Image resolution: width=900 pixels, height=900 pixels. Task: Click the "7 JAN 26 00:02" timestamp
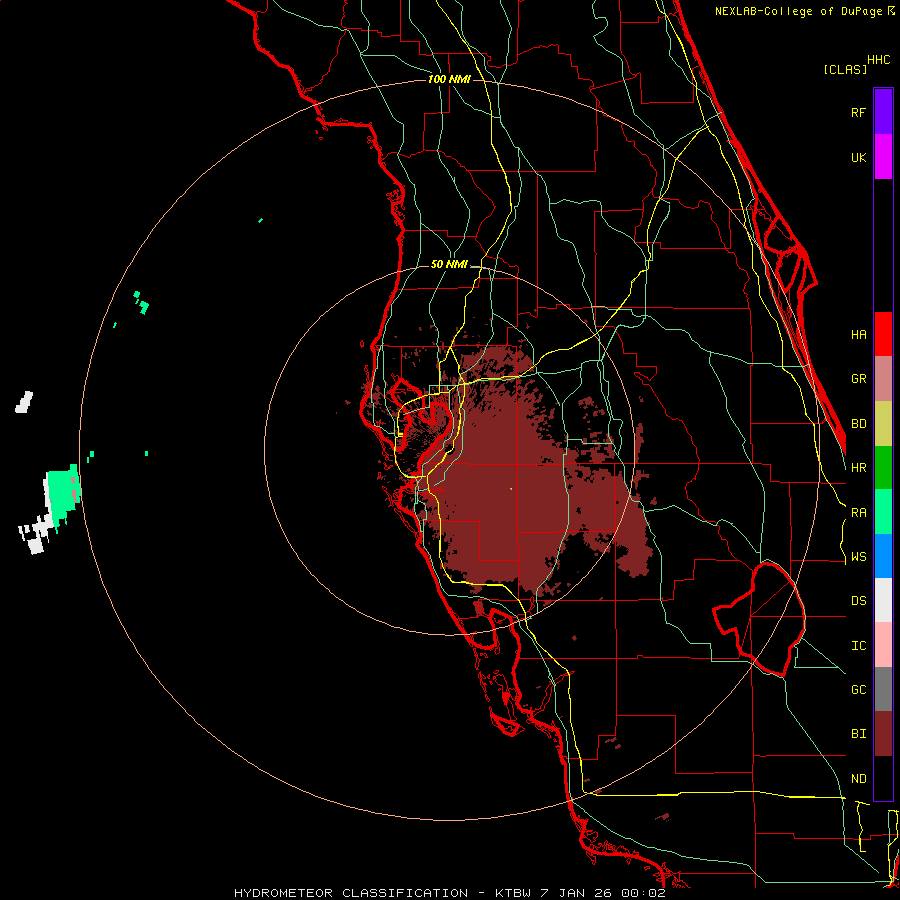point(603,893)
